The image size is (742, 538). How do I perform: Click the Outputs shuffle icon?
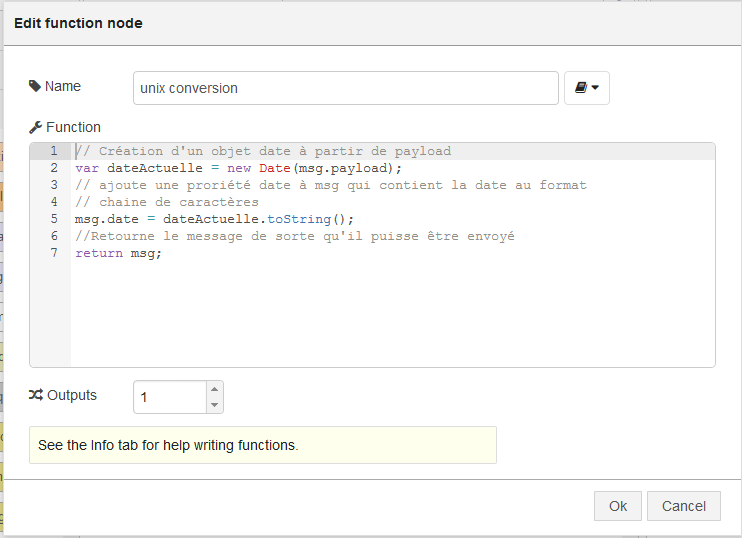[36, 395]
